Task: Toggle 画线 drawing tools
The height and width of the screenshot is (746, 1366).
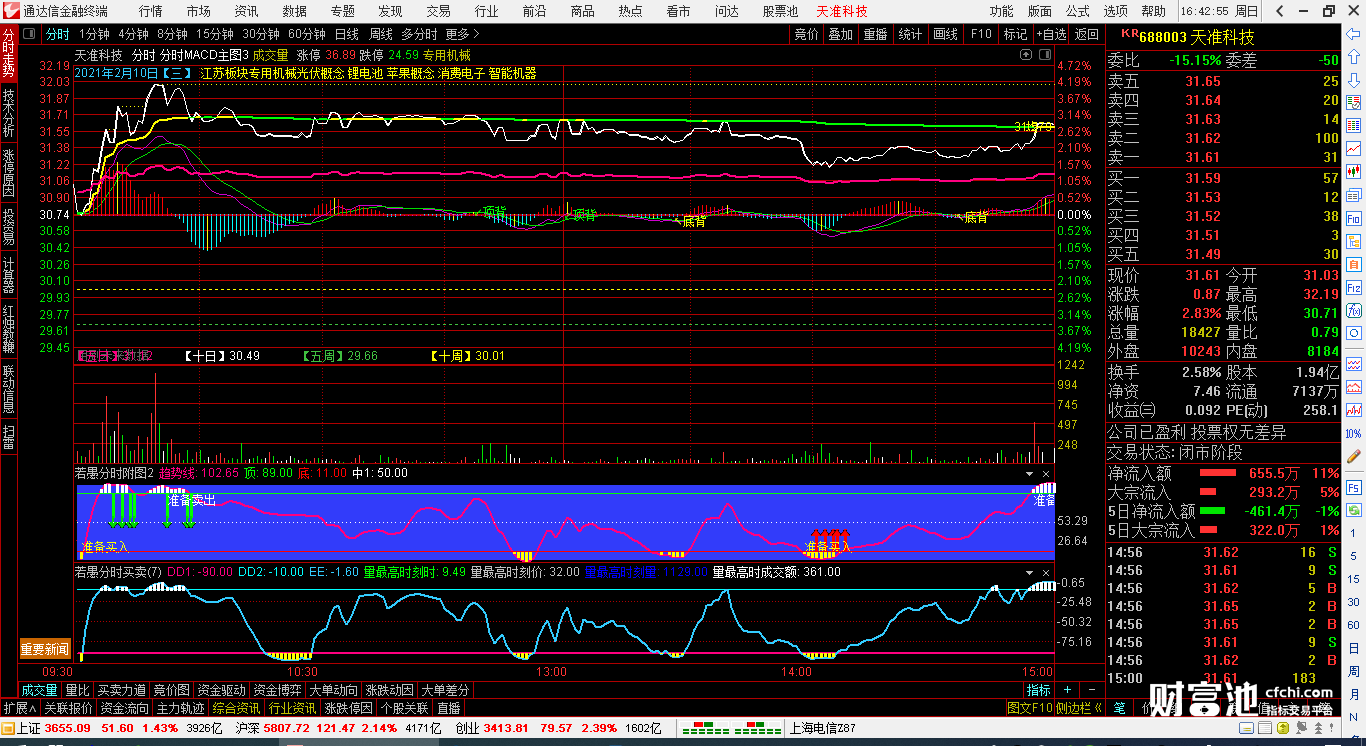Action: [x=945, y=34]
